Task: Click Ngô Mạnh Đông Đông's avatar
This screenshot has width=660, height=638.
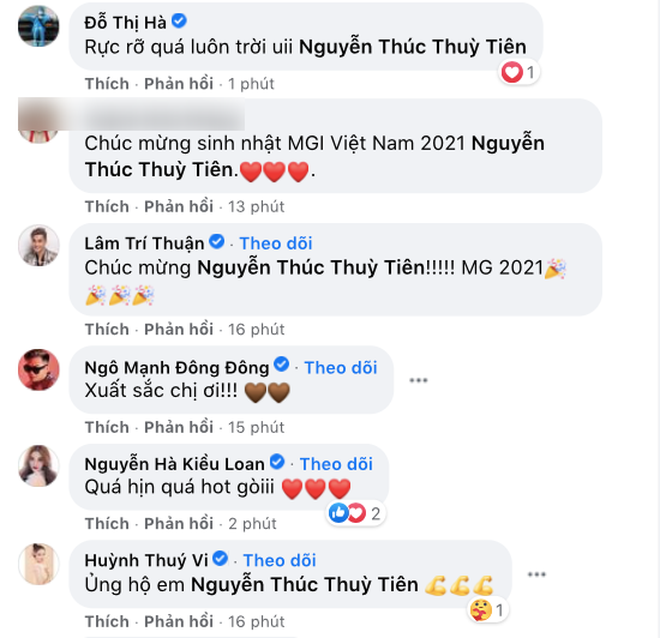Action: [39, 370]
